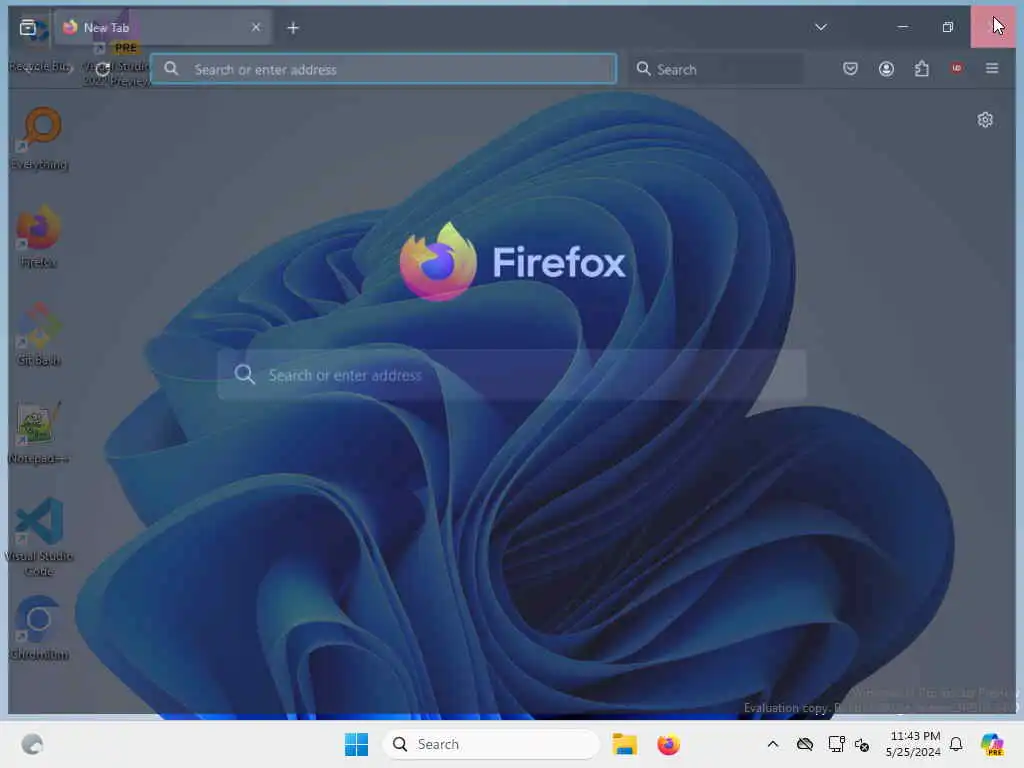
Task: Open Firefox account icon
Action: tap(886, 69)
